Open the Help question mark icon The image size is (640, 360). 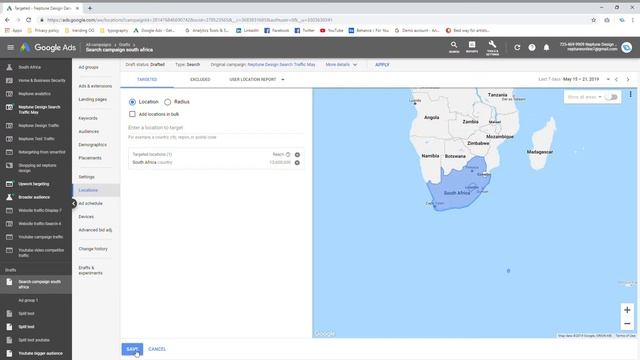(x=531, y=47)
